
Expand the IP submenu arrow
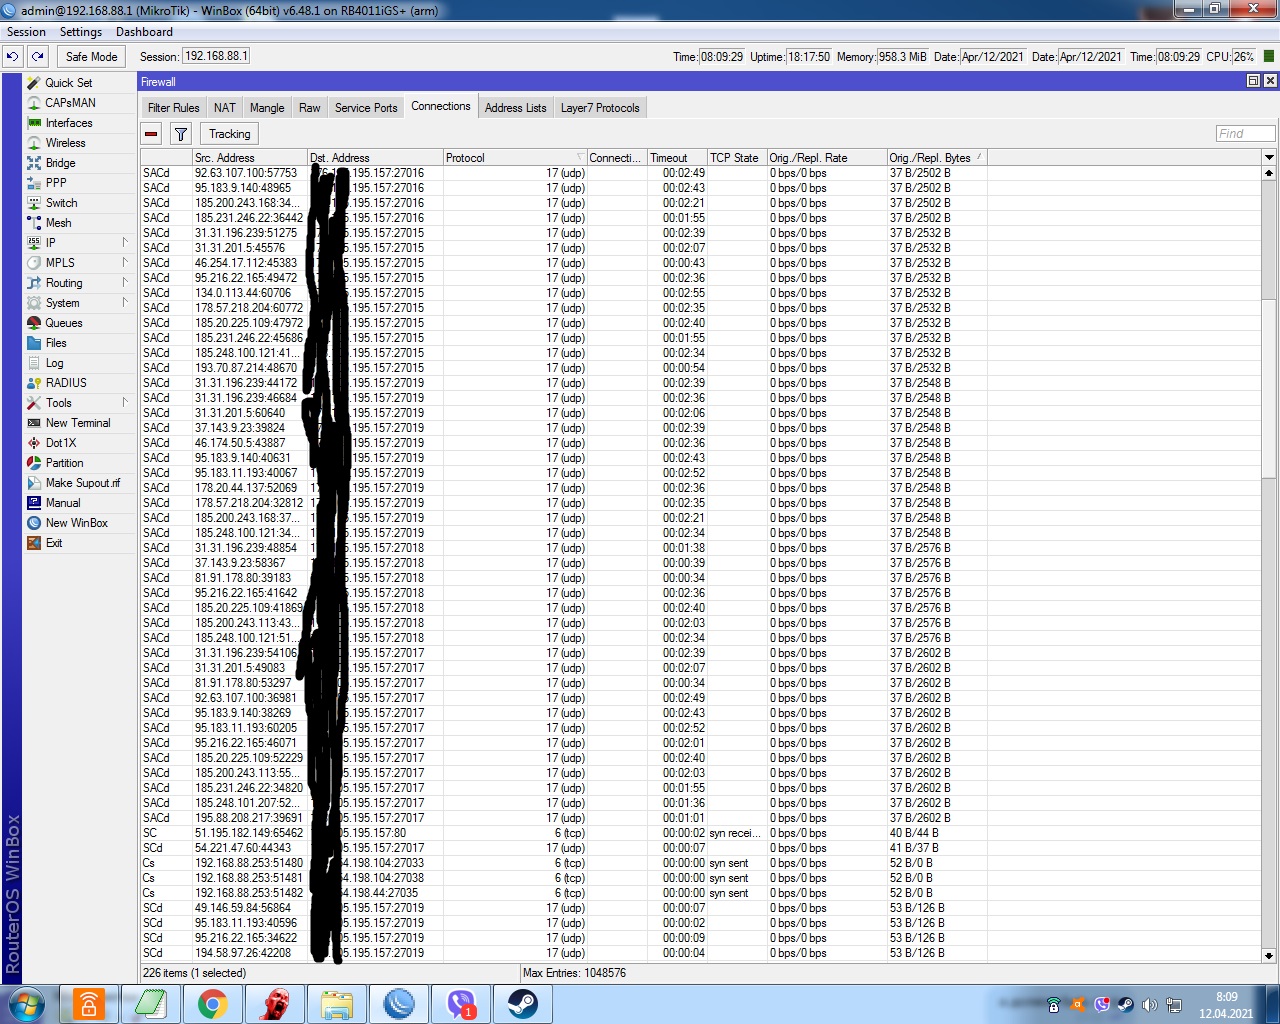coord(125,243)
